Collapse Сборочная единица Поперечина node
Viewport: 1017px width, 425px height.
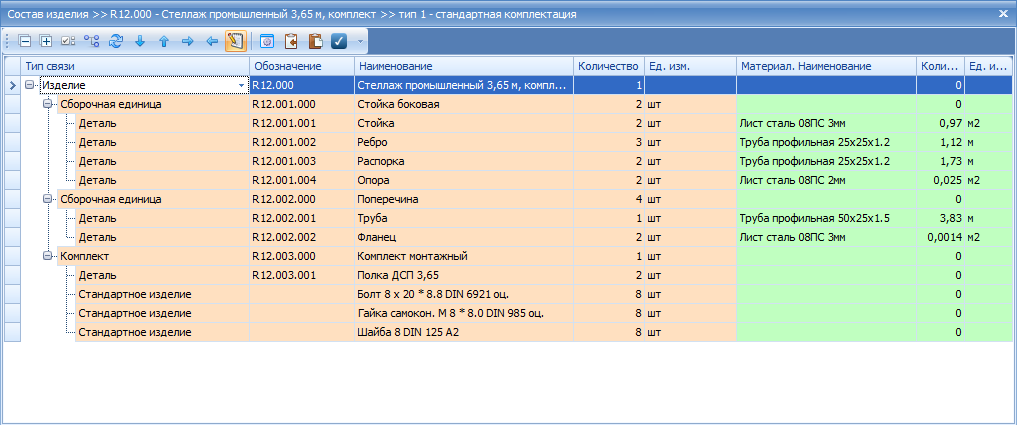click(47, 199)
